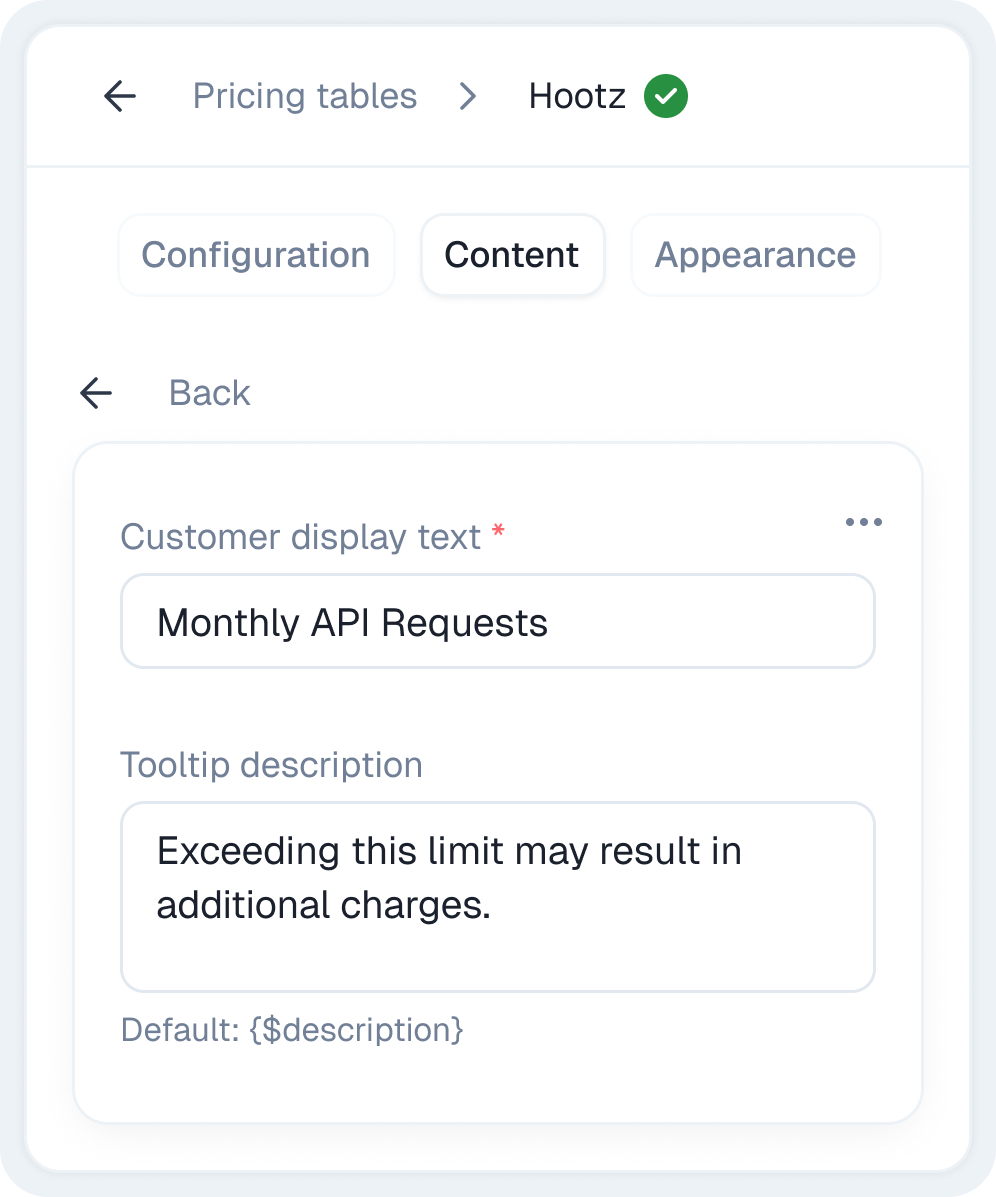This screenshot has height=1197, width=996.
Task: Click the Back text link
Action: coord(209,393)
